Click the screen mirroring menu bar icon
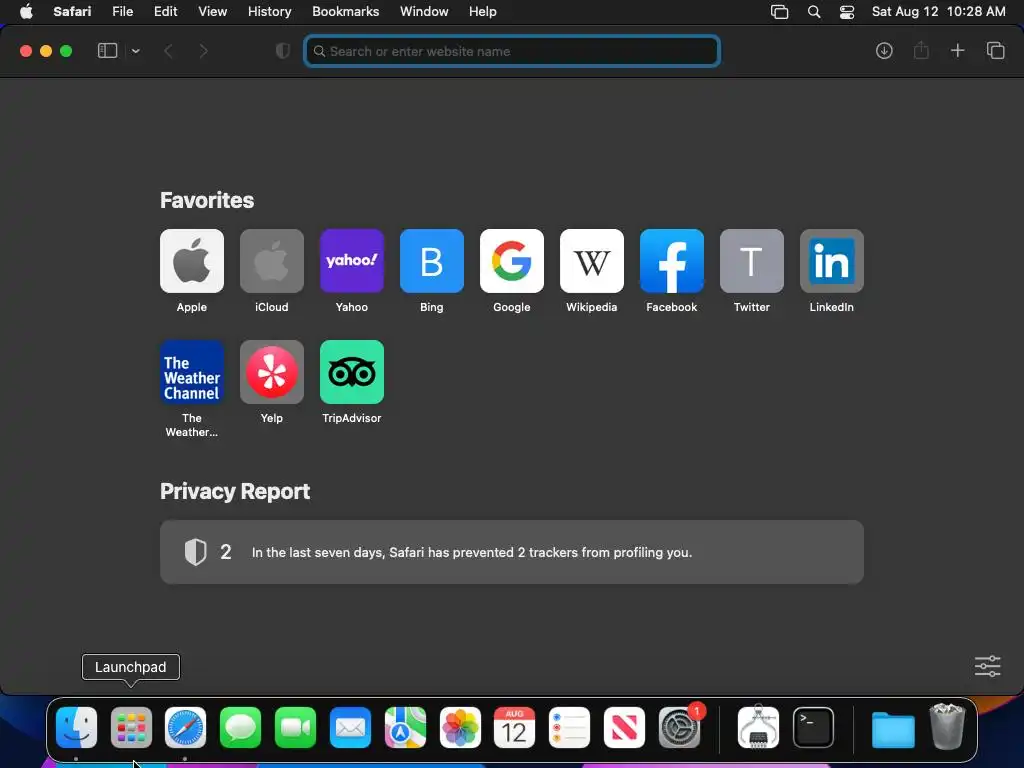Viewport: 1024px width, 768px height. [x=779, y=12]
